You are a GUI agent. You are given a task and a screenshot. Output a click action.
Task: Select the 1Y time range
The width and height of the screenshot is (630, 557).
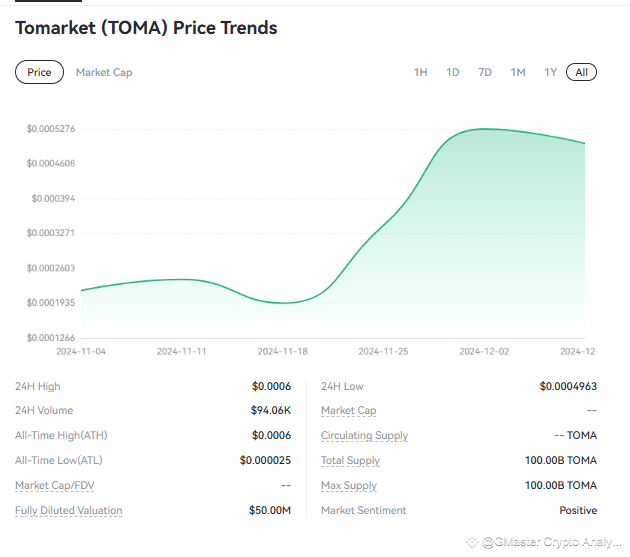click(x=550, y=72)
